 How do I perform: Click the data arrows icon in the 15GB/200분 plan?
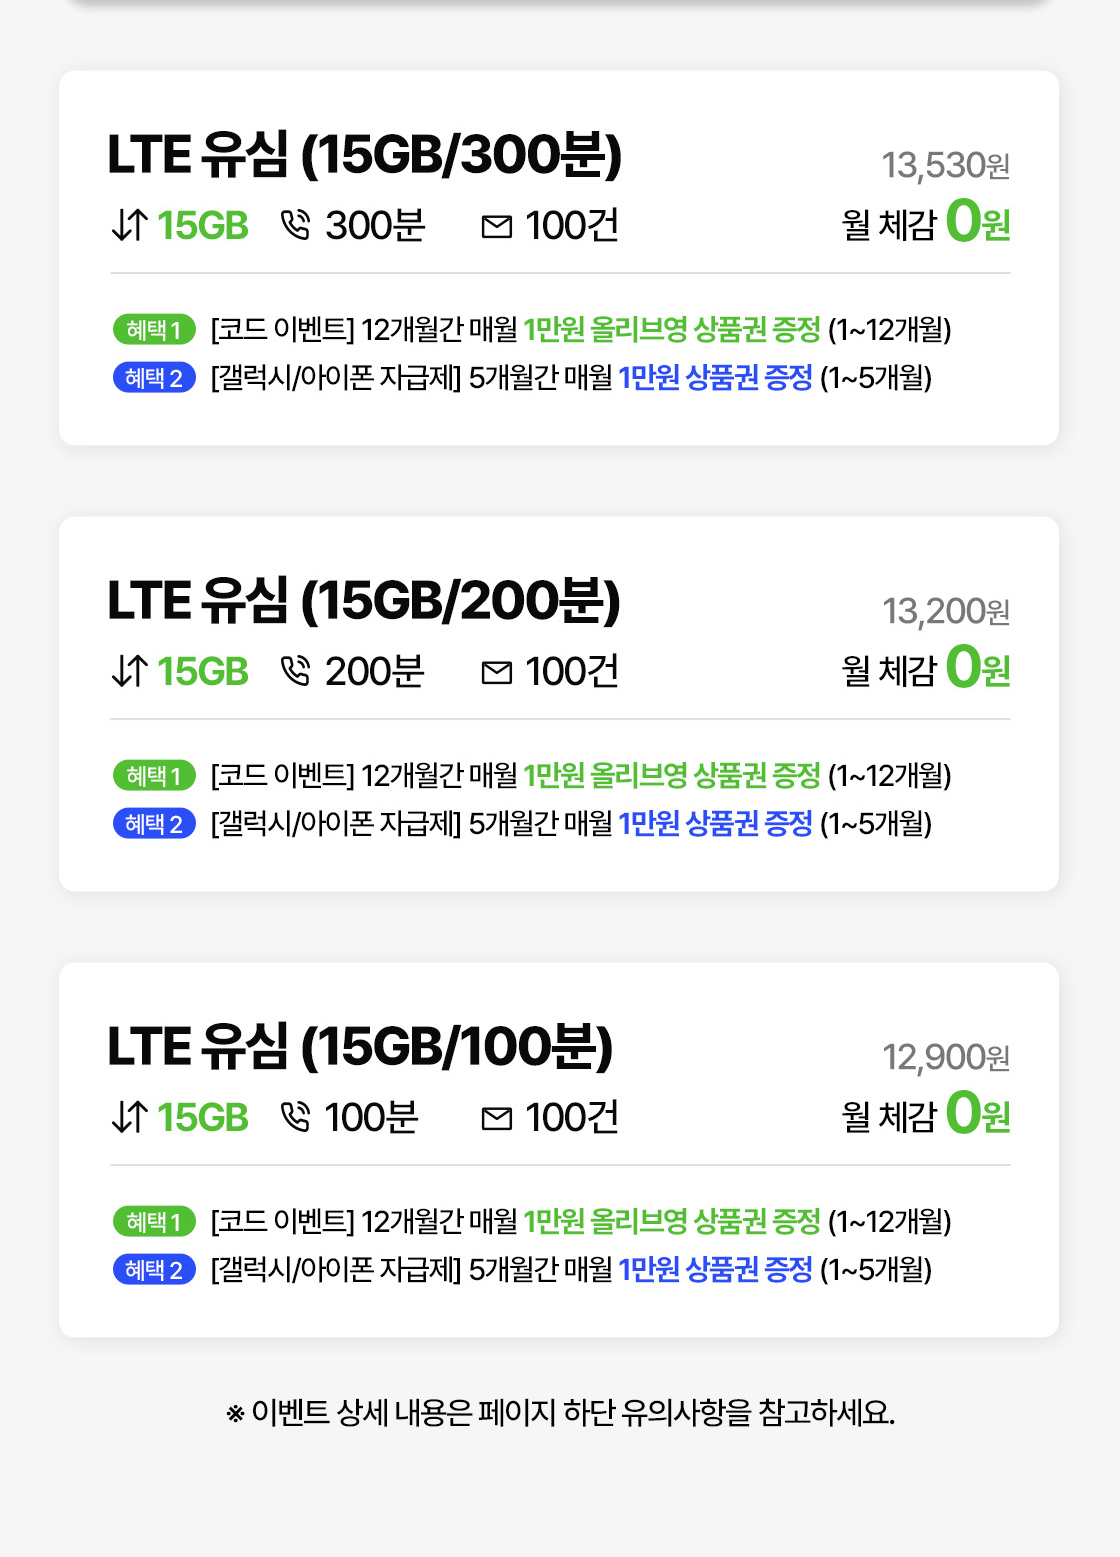click(x=130, y=672)
